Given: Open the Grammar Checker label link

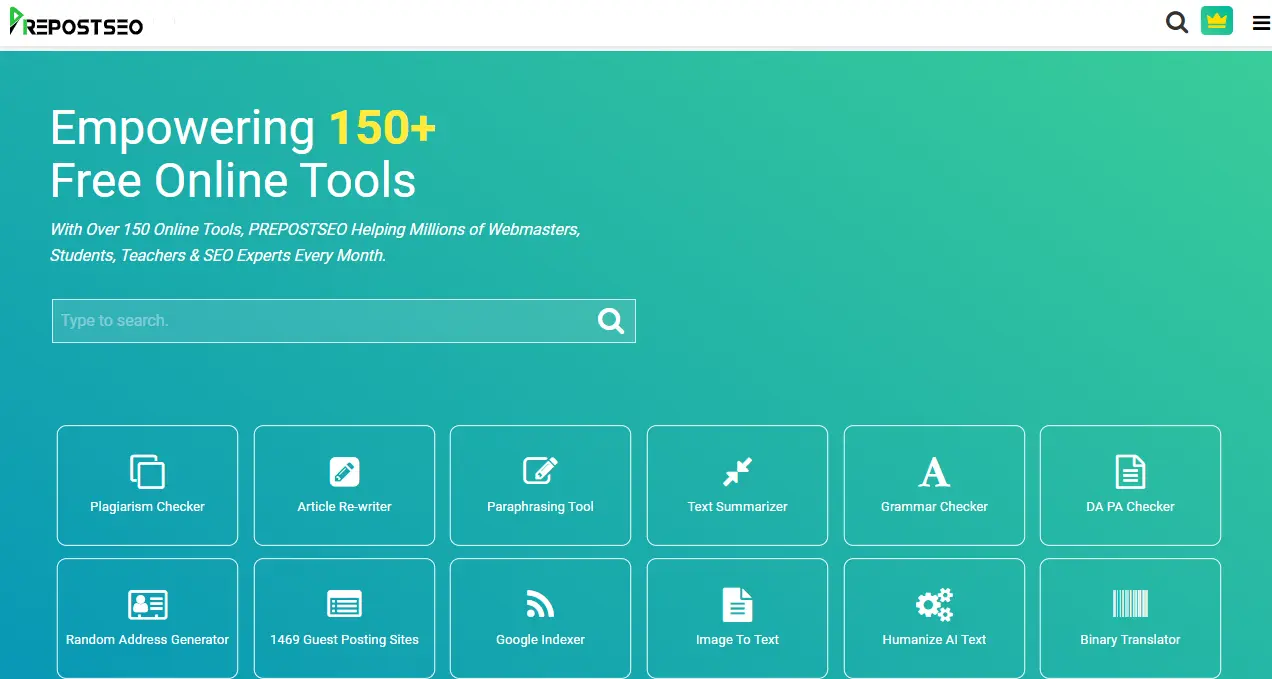Looking at the screenshot, I should point(934,507).
